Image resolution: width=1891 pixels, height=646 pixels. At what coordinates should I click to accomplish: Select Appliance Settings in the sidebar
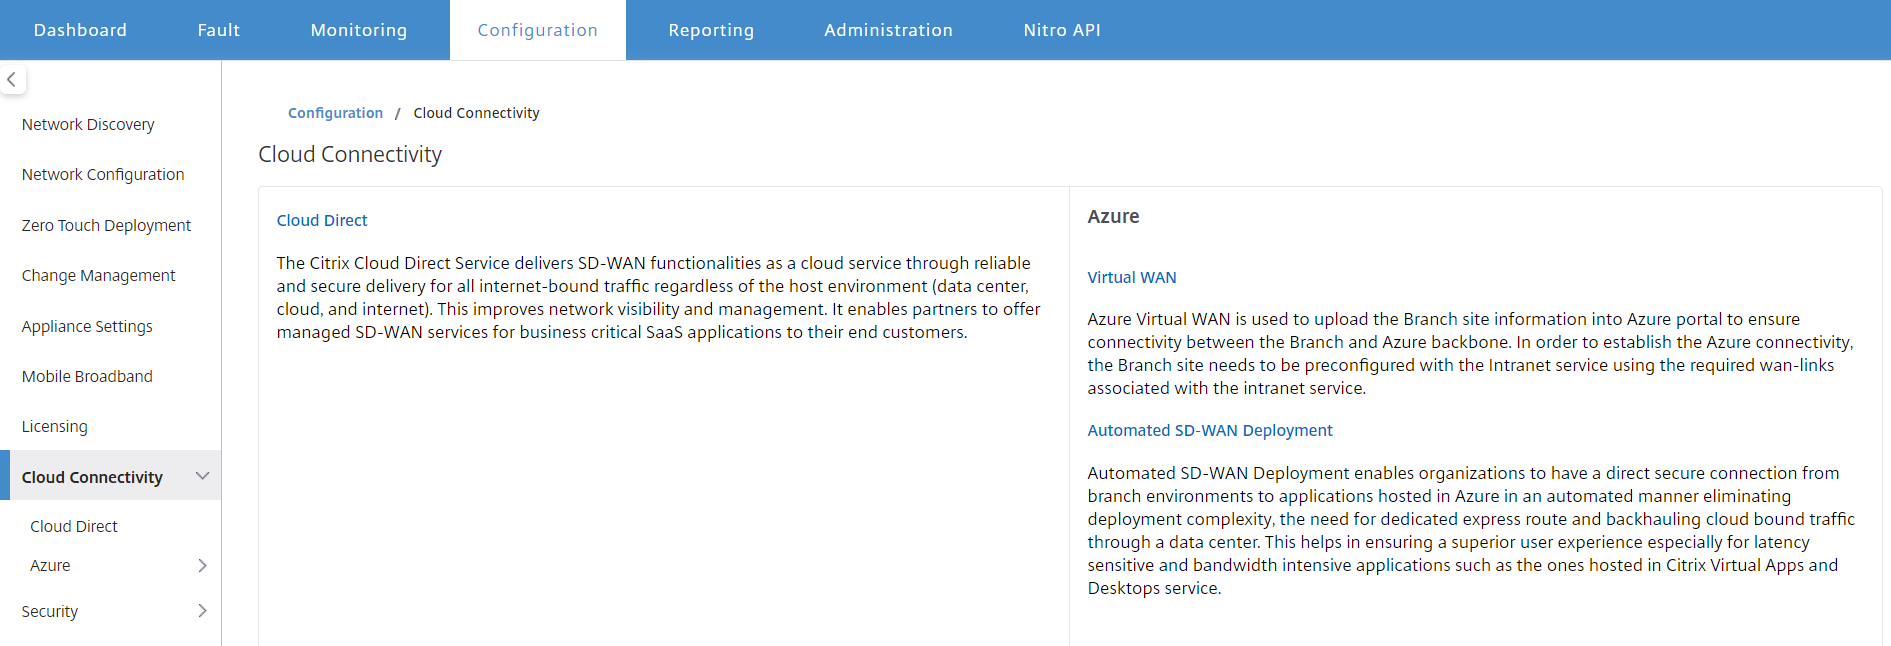click(87, 326)
